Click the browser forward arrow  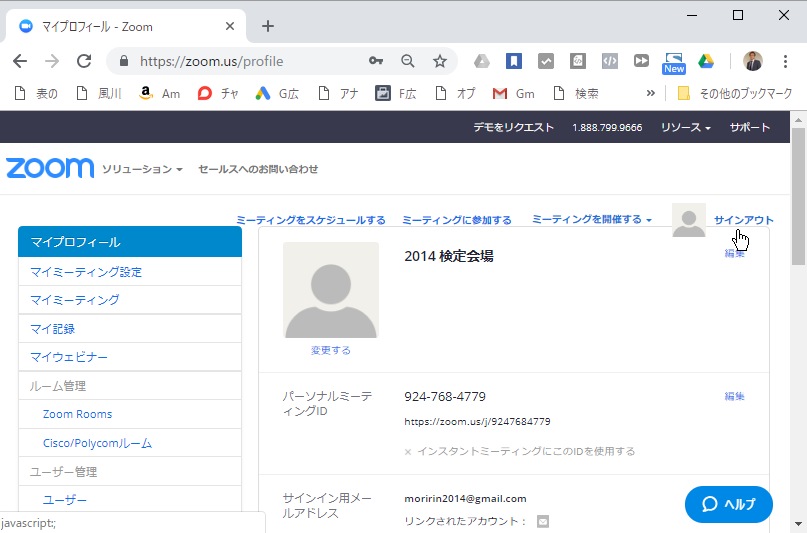[x=51, y=61]
